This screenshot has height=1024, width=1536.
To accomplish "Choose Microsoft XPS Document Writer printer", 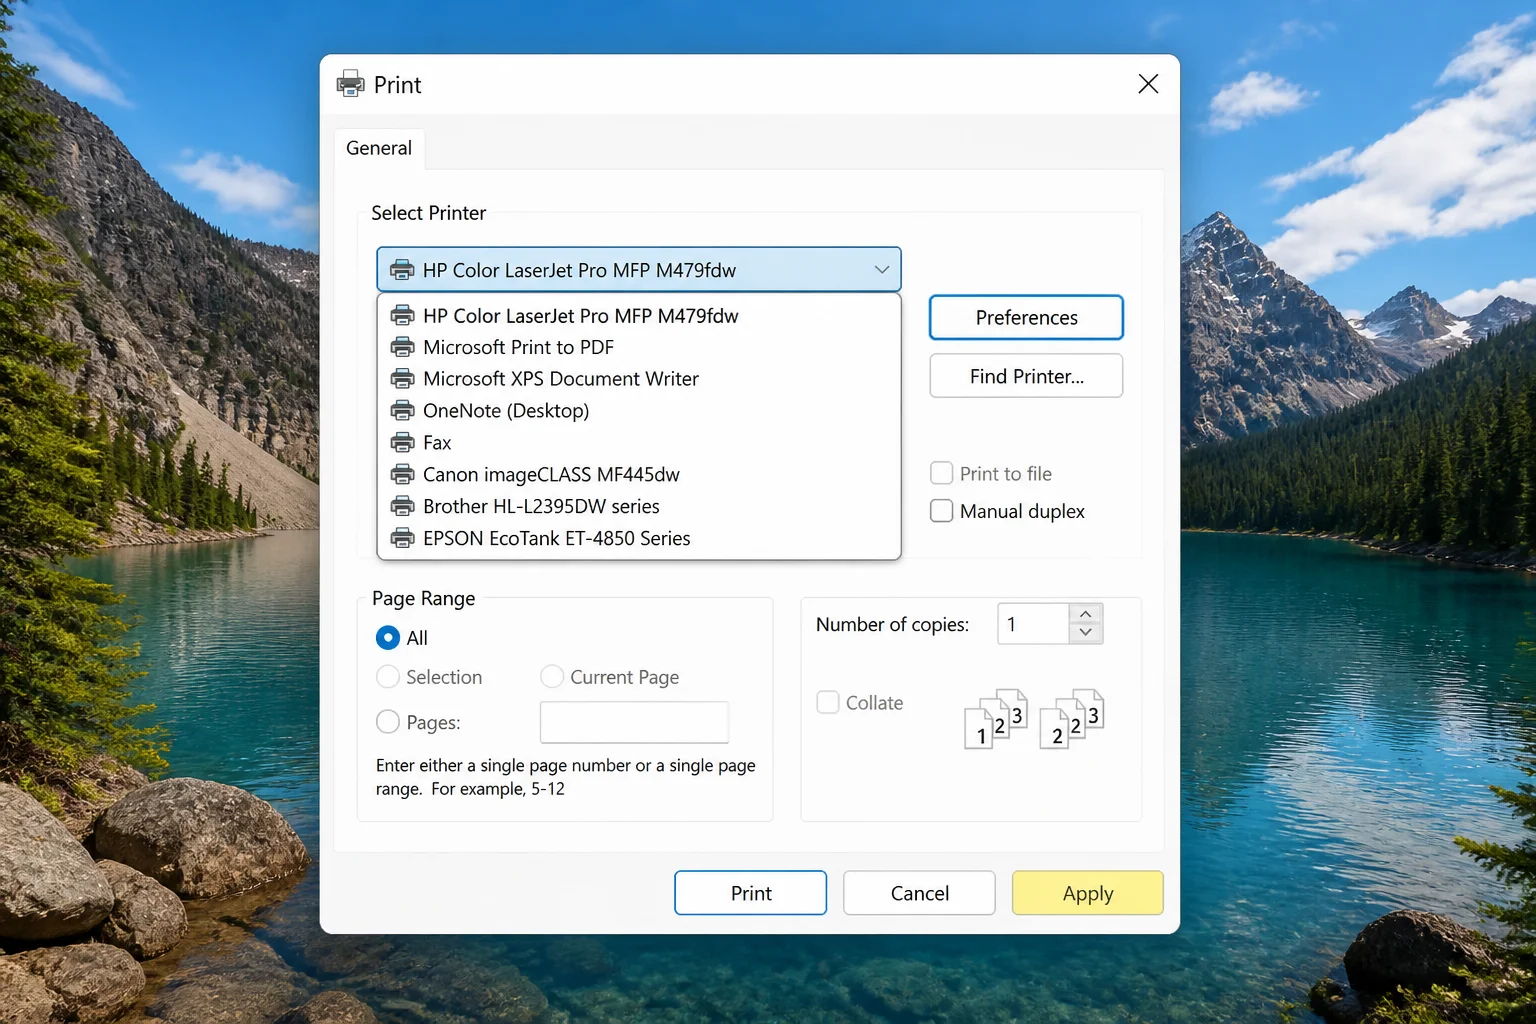I will tap(639, 379).
